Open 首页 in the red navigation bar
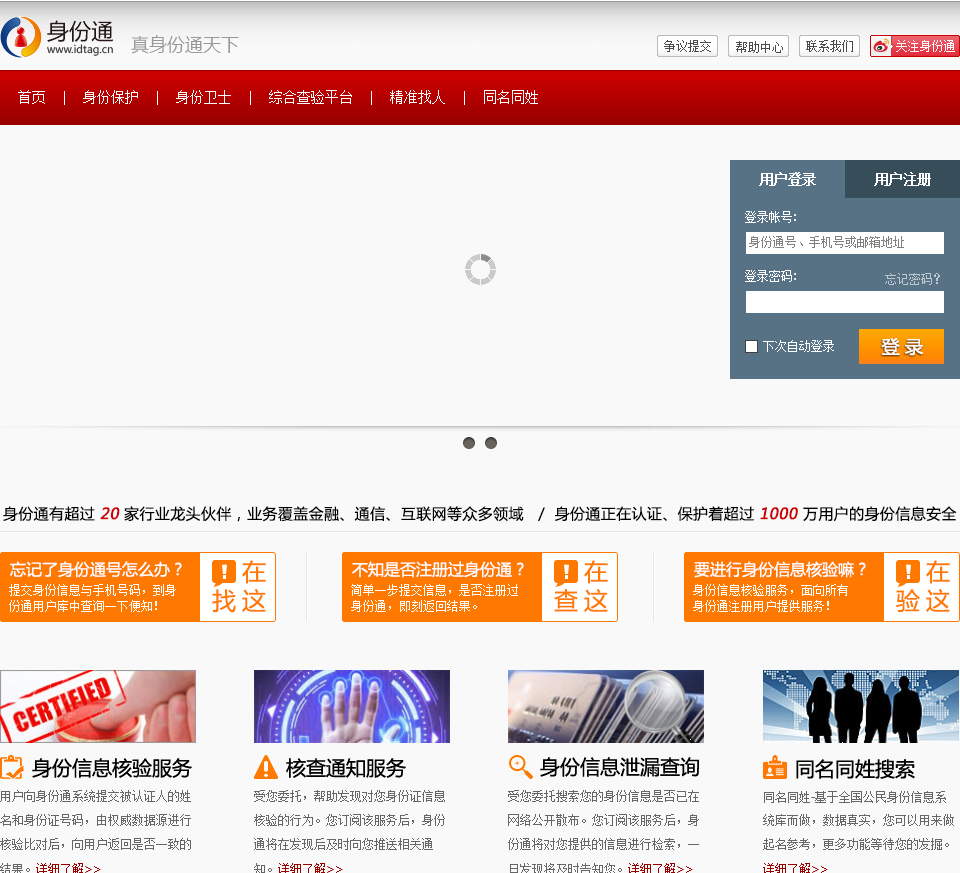Image resolution: width=960 pixels, height=873 pixels. pyautogui.click(x=32, y=97)
